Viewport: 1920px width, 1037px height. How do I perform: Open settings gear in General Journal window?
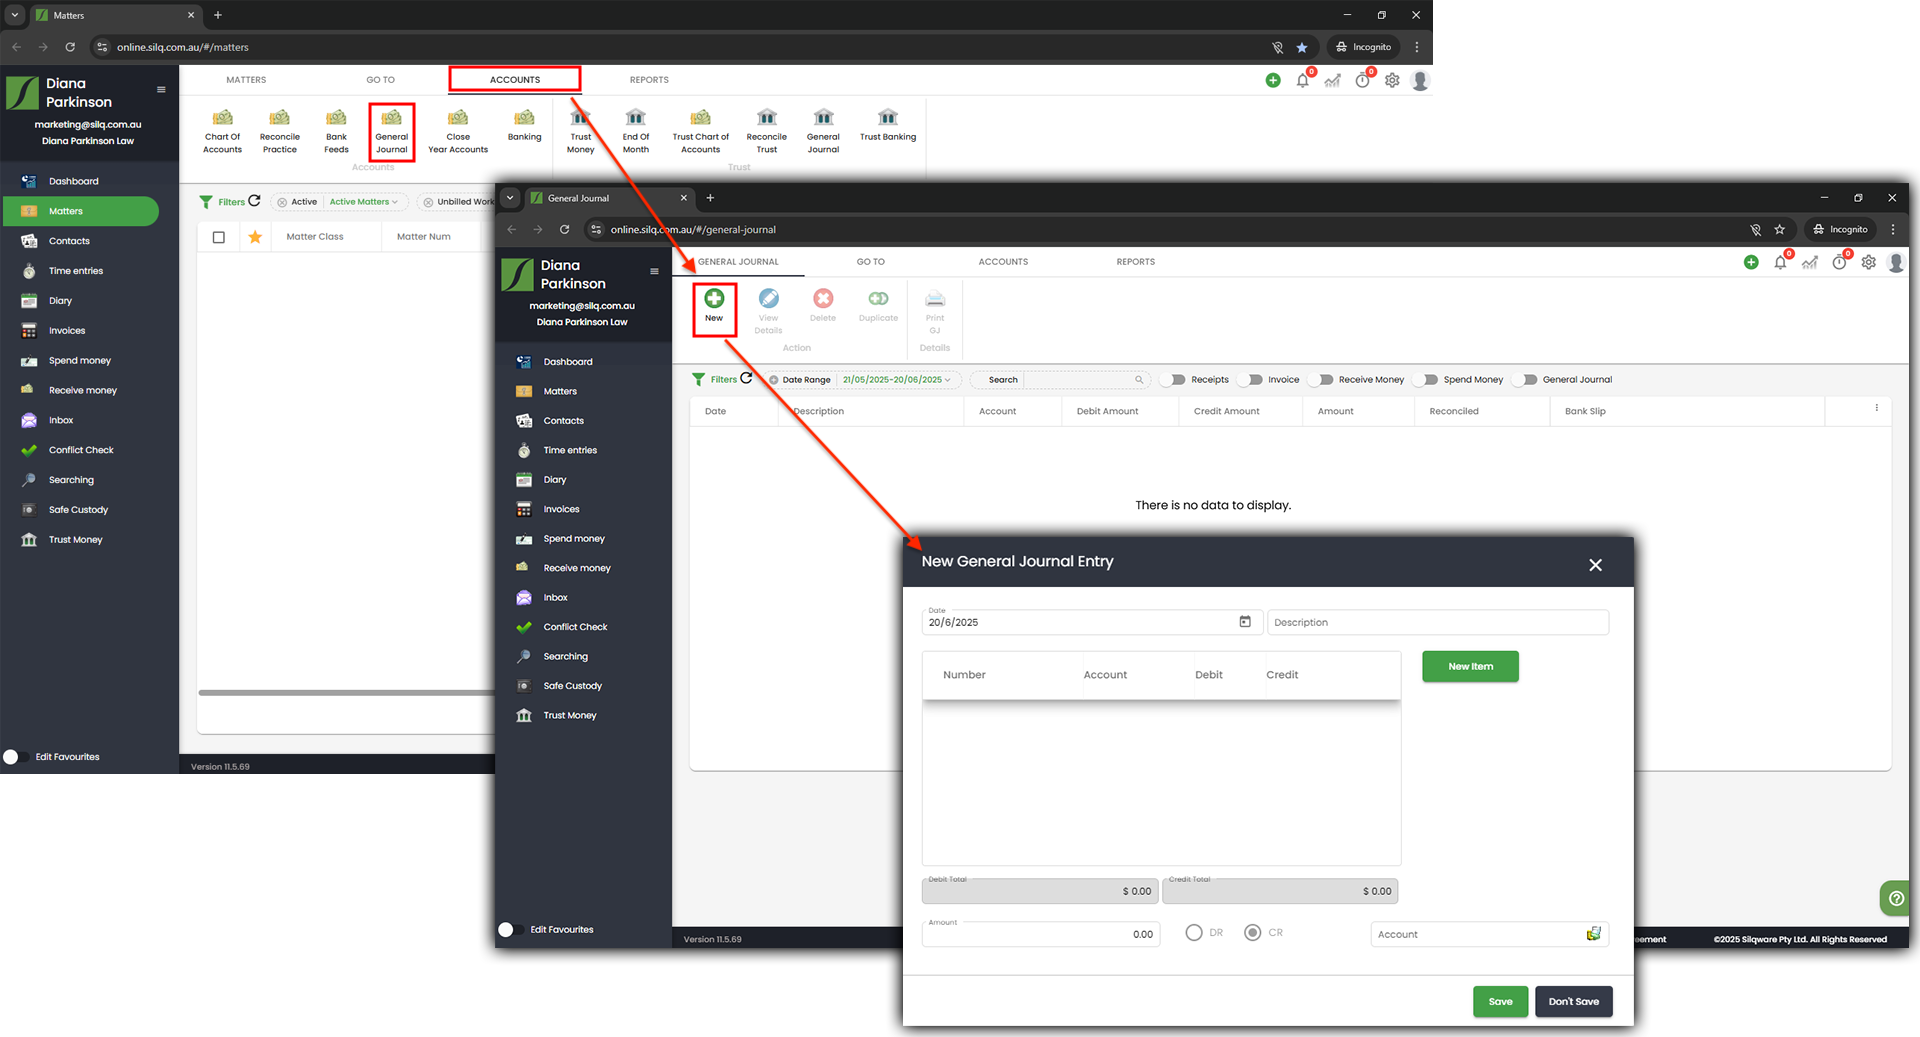tap(1868, 262)
